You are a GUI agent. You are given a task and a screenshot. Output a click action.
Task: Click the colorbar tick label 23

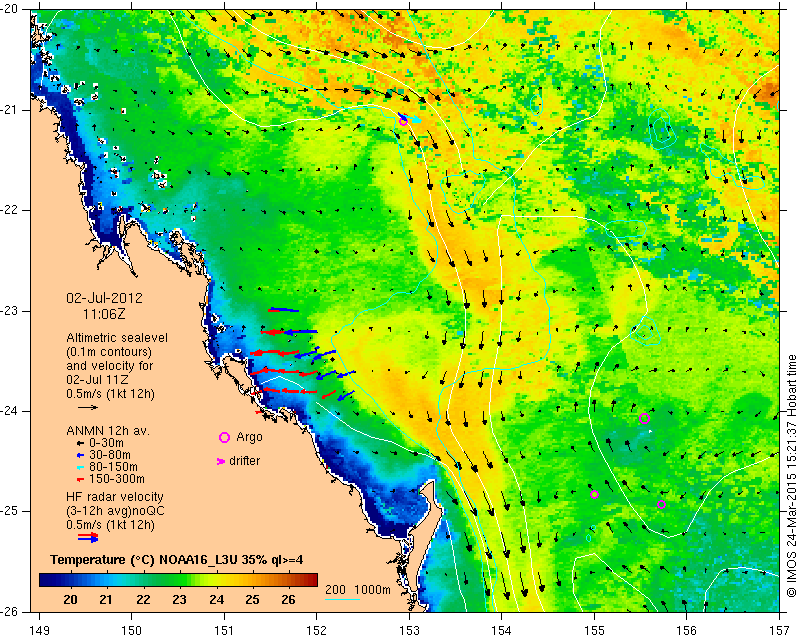click(x=179, y=600)
